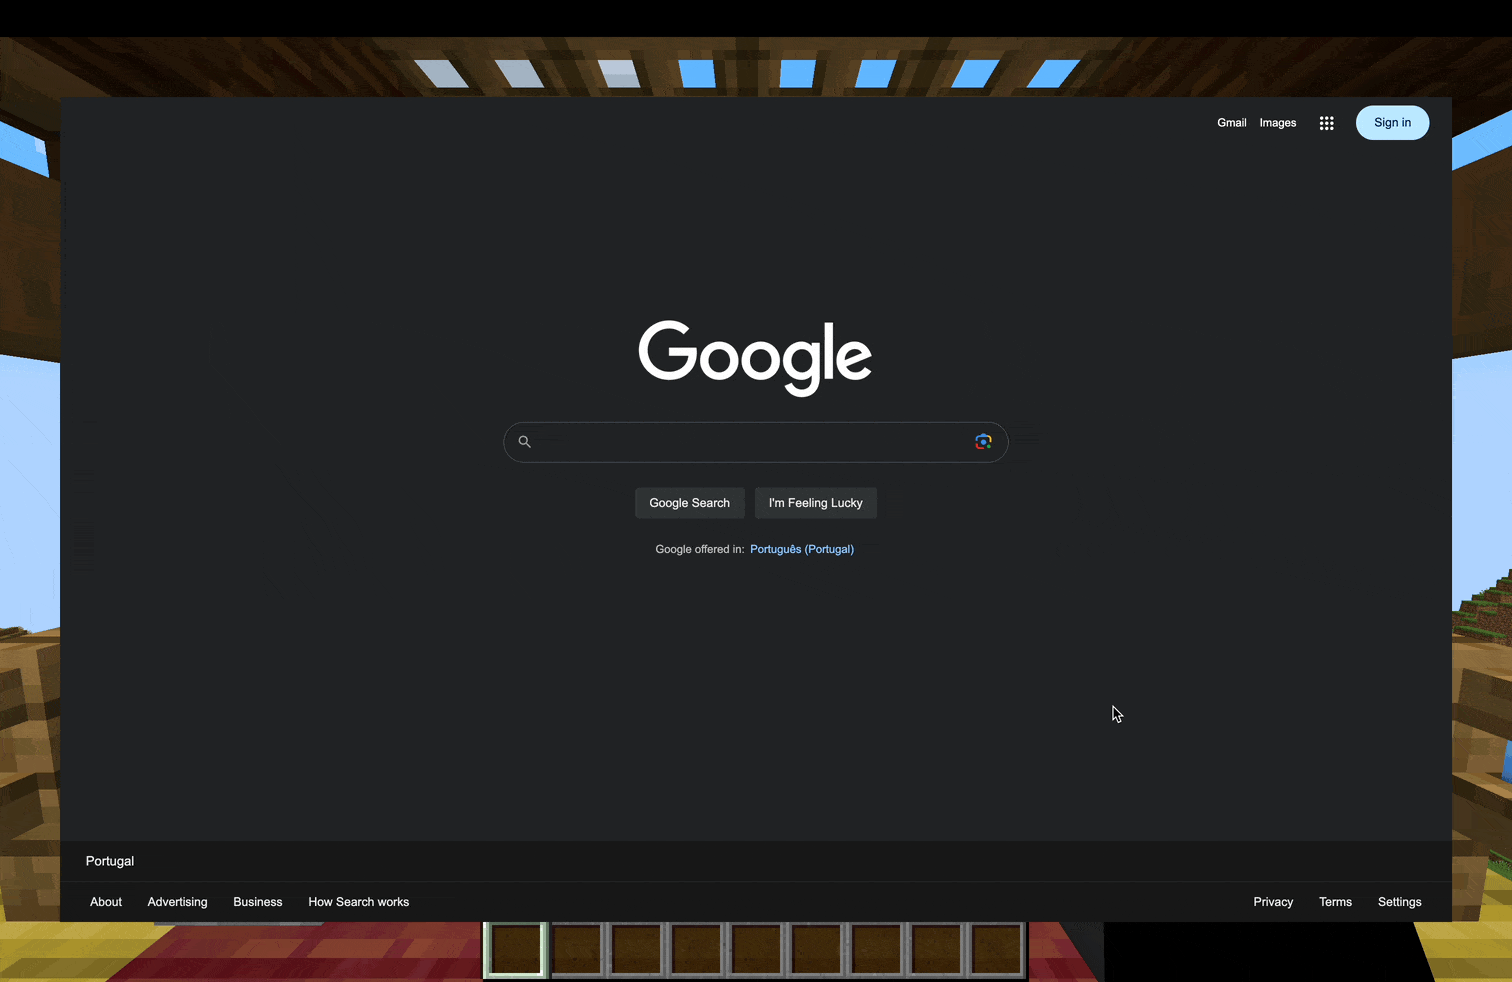Image resolution: width=1512 pixels, height=982 pixels.
Task: Open the Google apps grid icon
Action: pos(1326,123)
